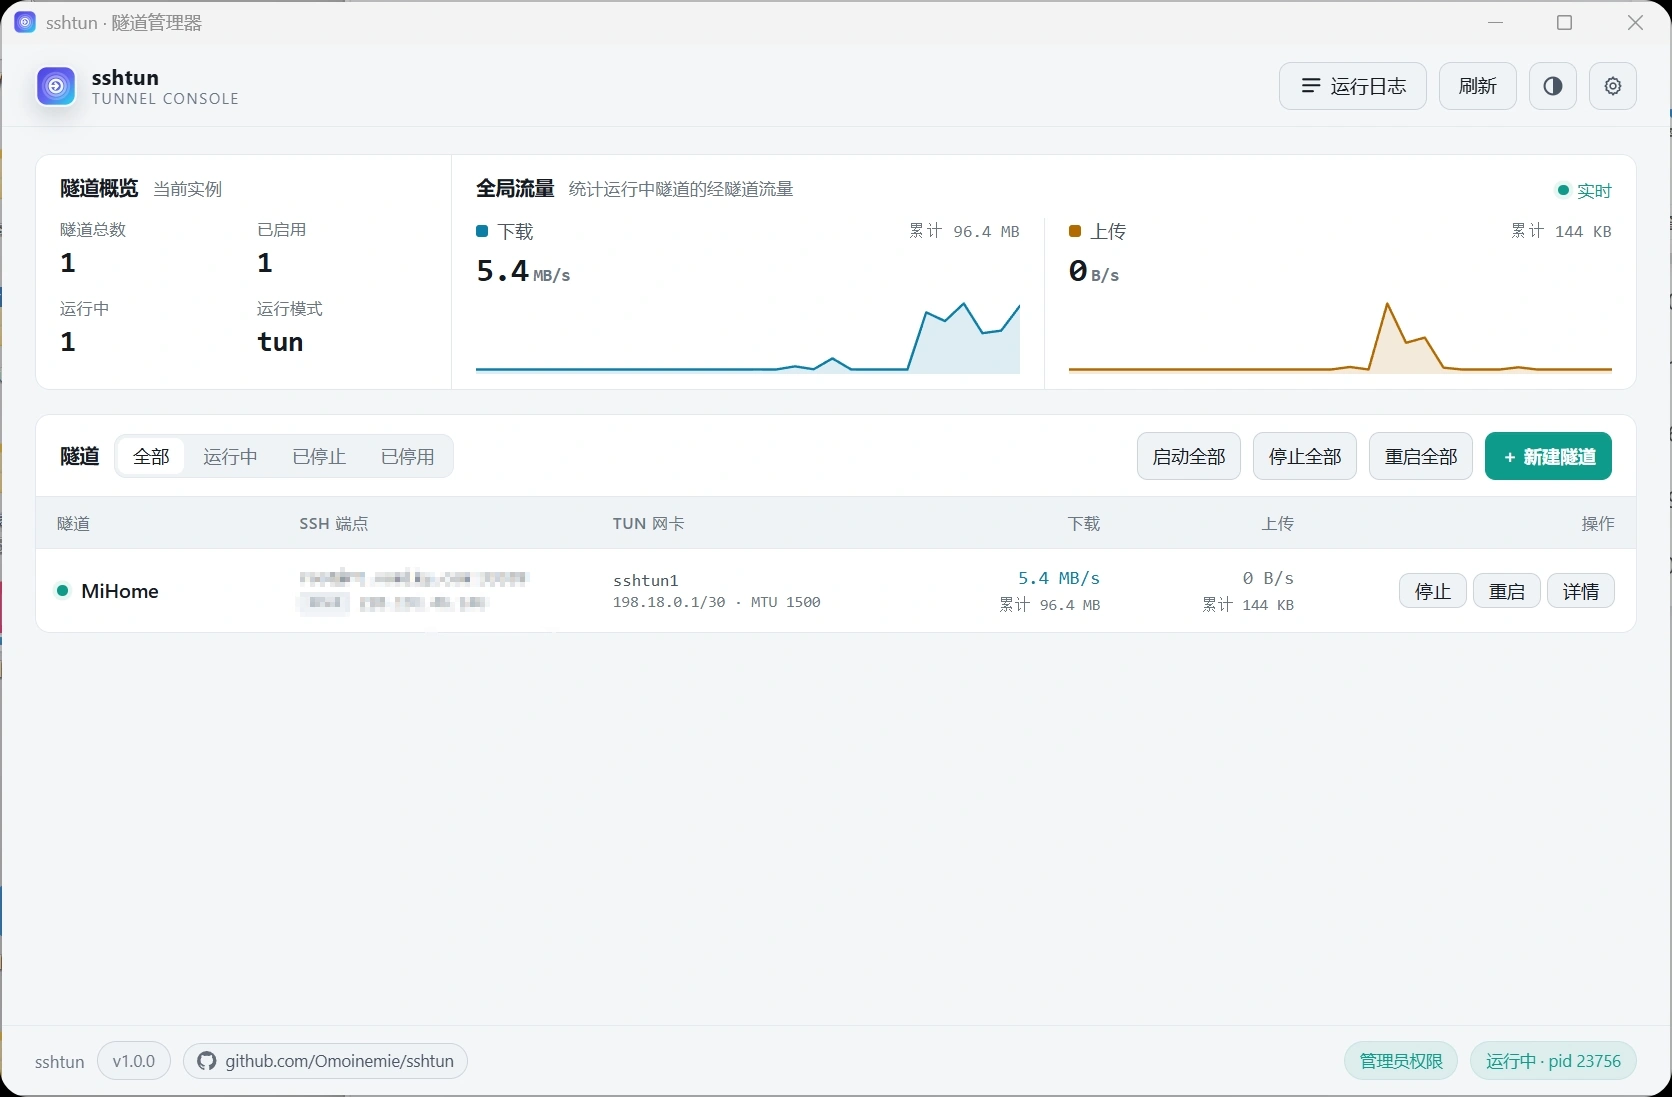
Task: Click the MiHome green status dot
Action: point(63,591)
